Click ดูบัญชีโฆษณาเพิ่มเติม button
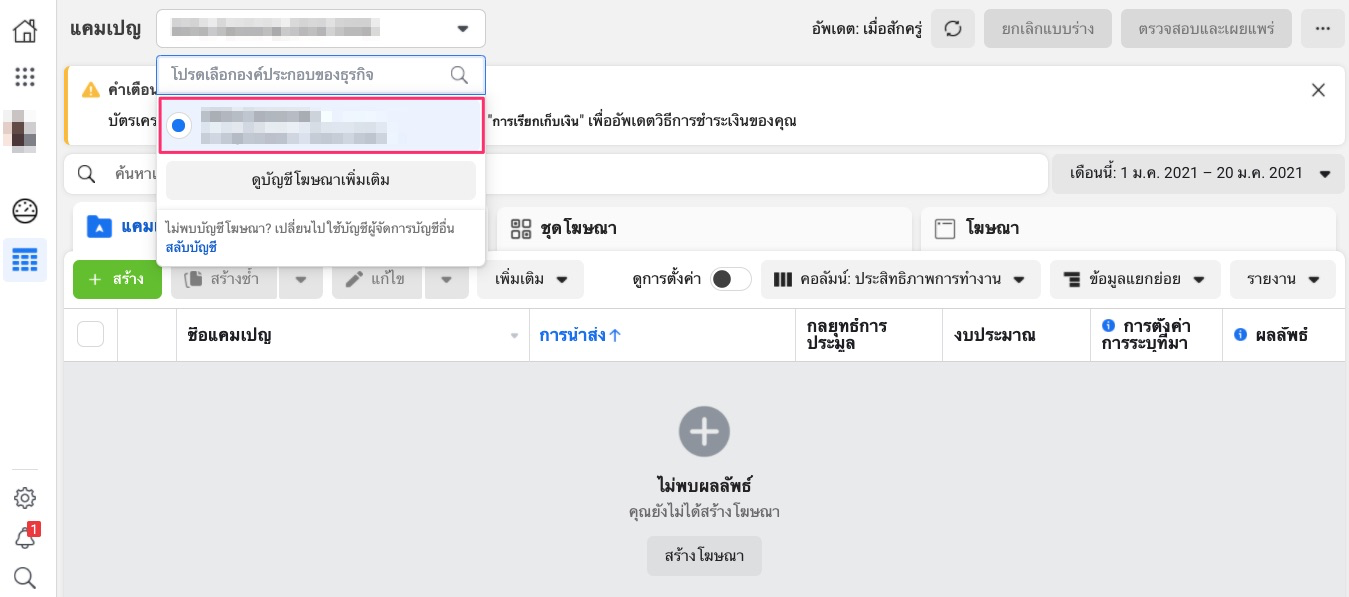This screenshot has height=597, width=1349. (321, 181)
